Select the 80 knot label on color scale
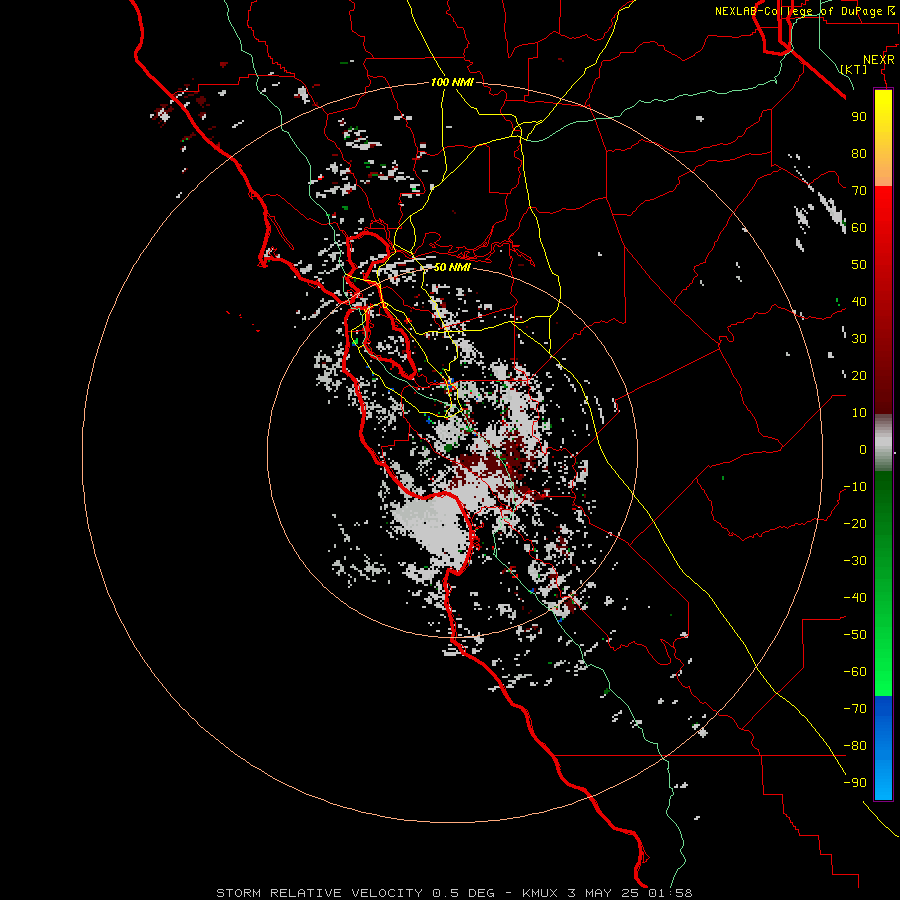 pyautogui.click(x=859, y=154)
